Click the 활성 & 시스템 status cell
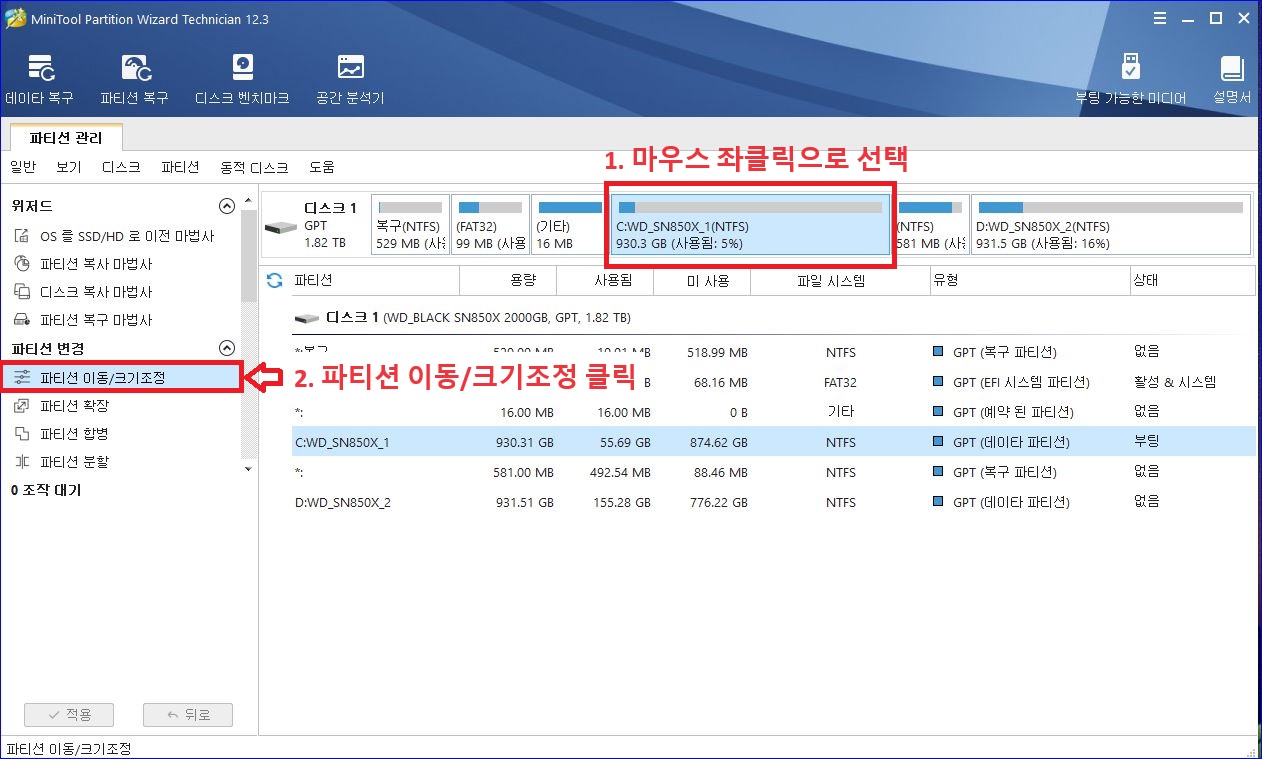The image size is (1262, 759). click(x=1175, y=382)
